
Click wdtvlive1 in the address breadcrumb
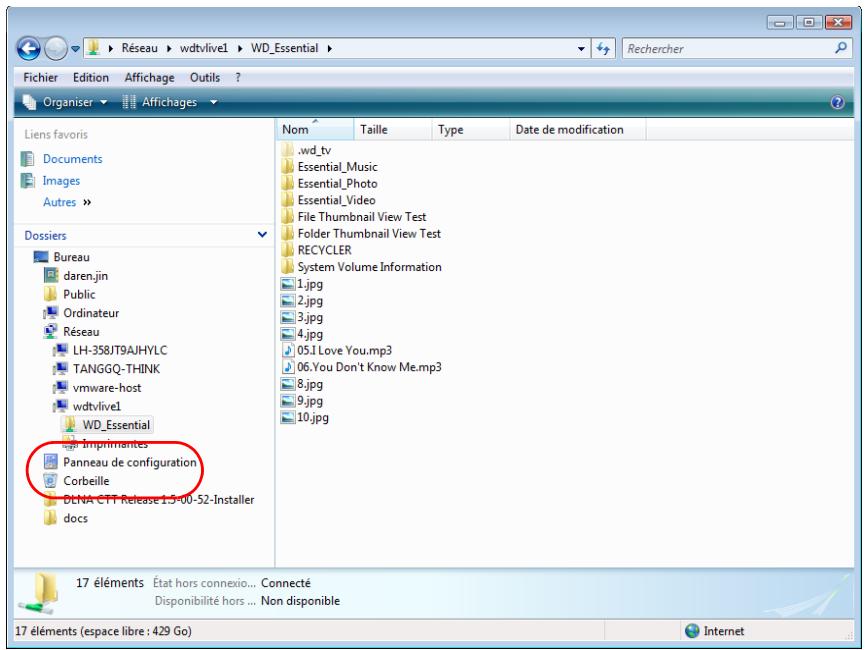point(204,49)
